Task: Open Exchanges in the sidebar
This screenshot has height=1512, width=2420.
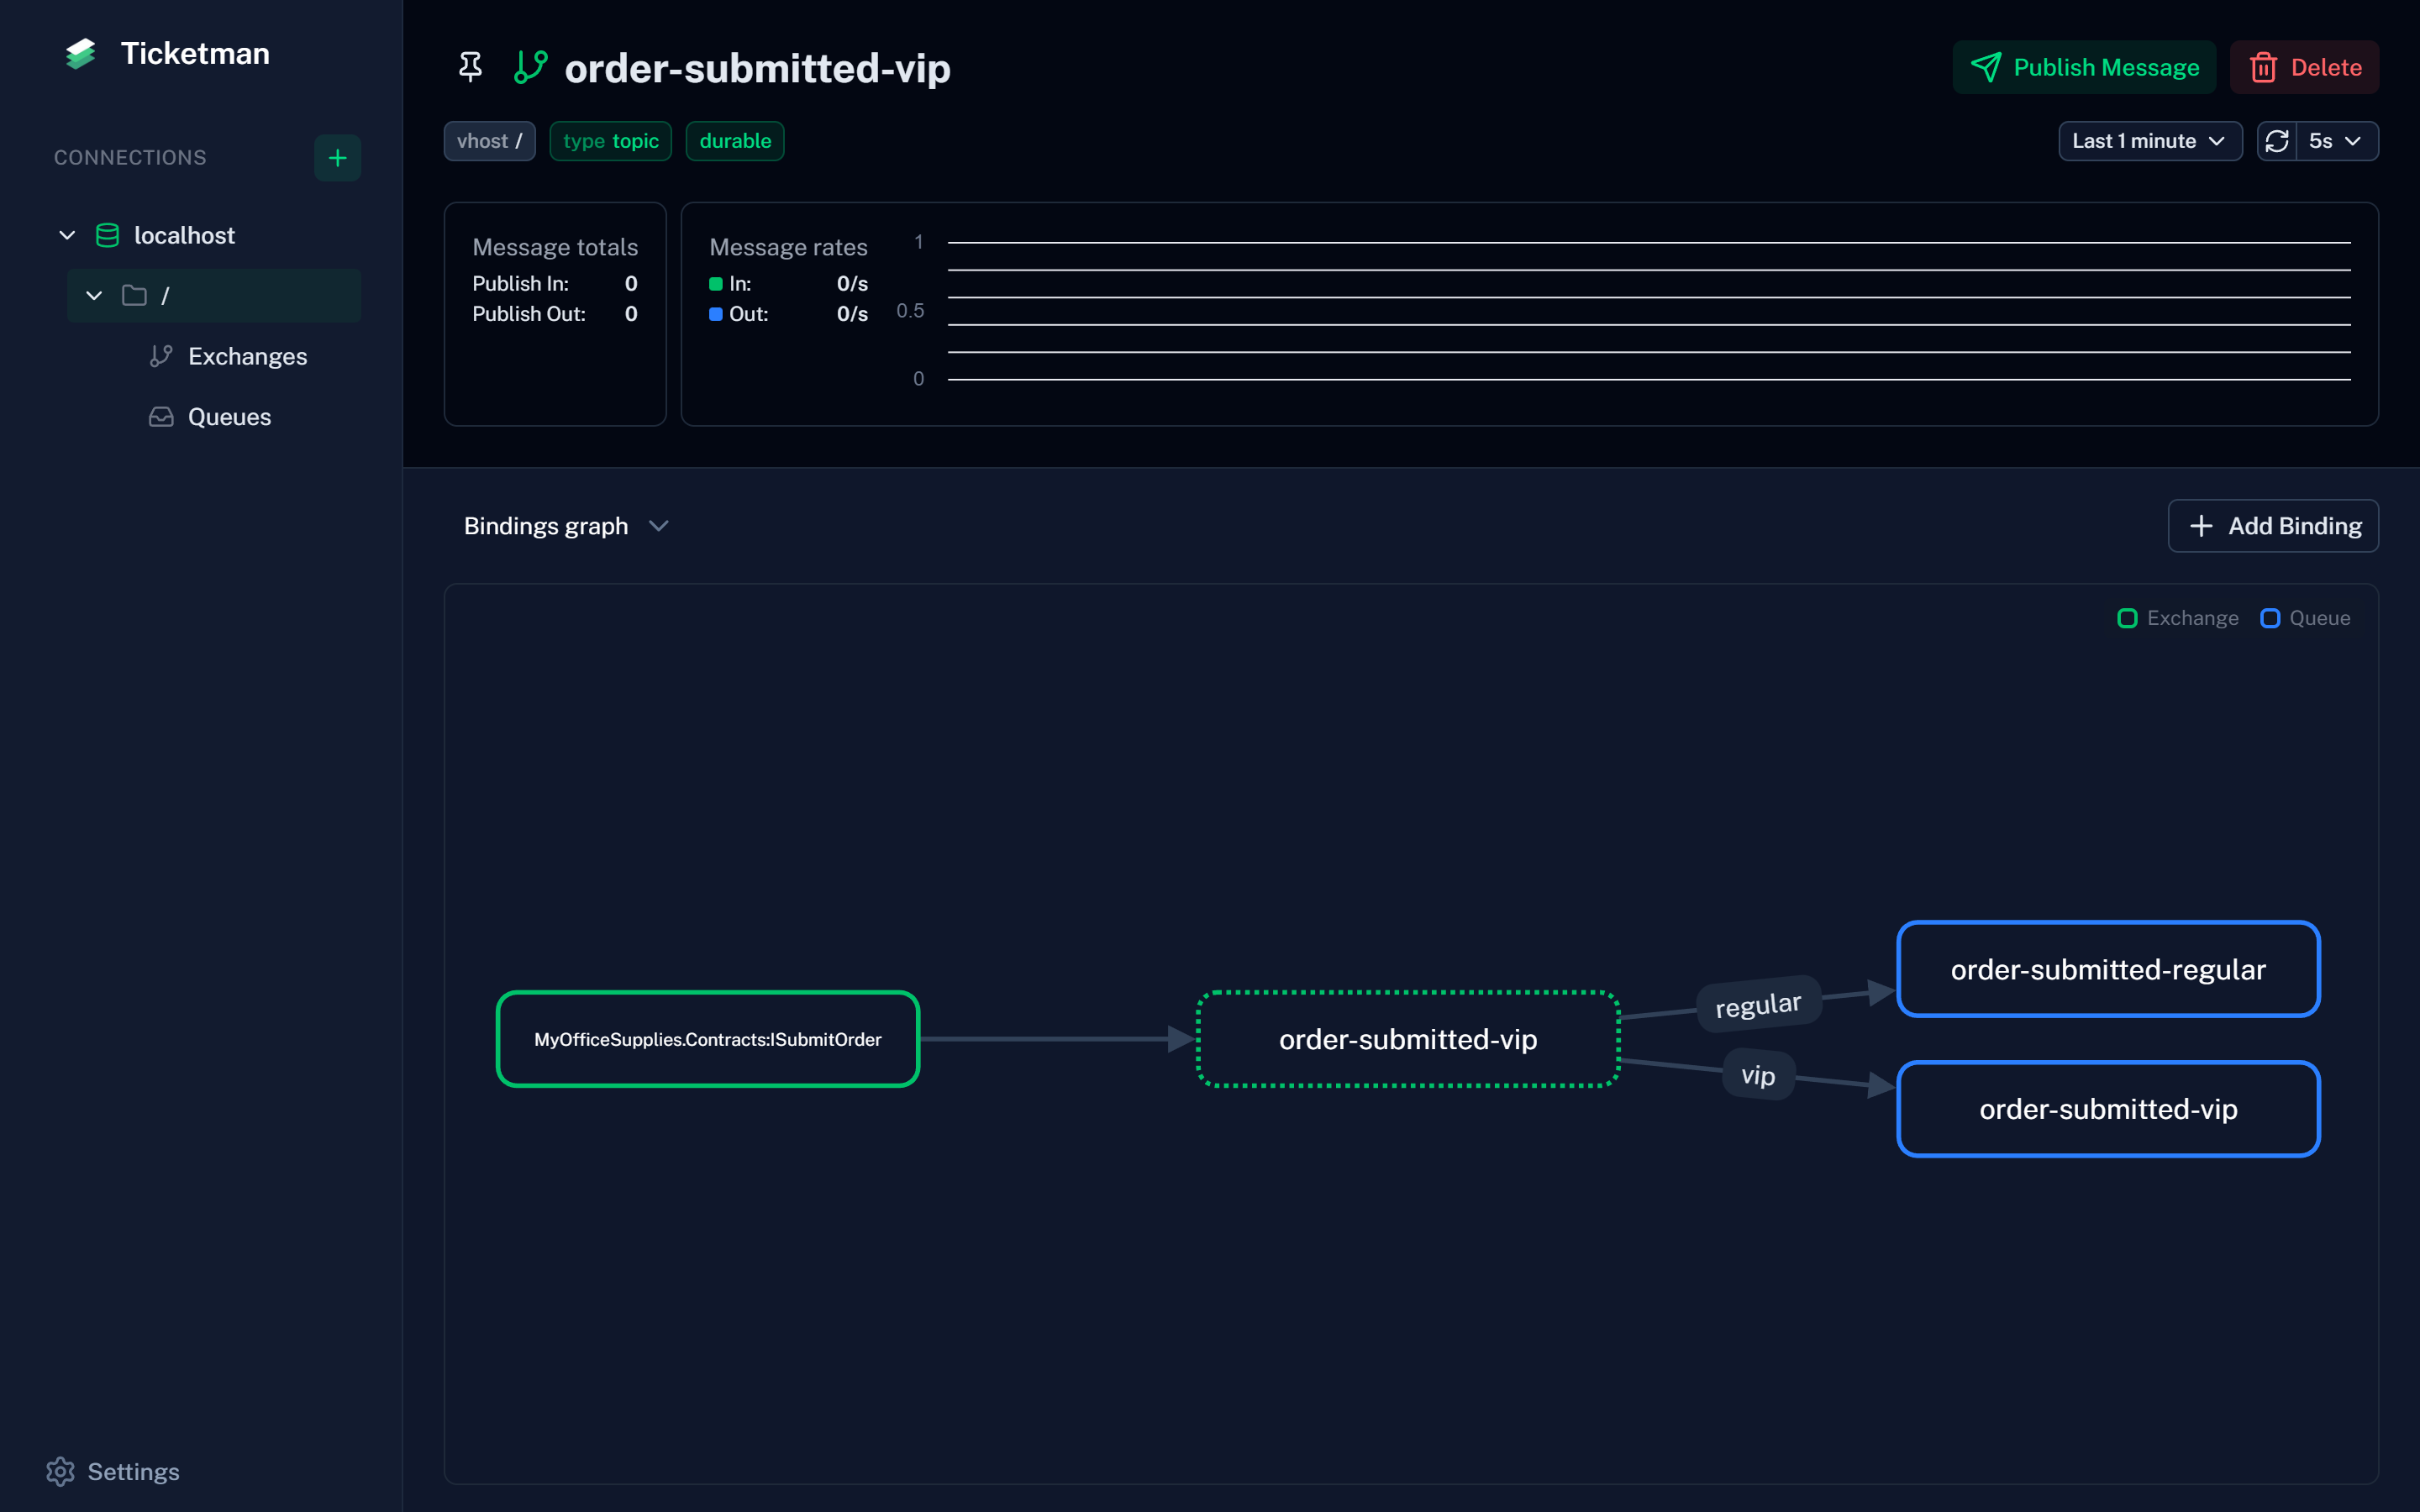Action: pyautogui.click(x=247, y=356)
